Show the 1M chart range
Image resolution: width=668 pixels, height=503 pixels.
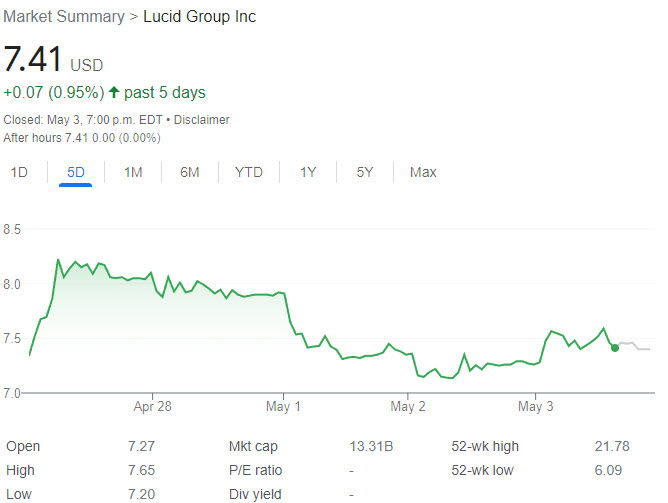coord(133,172)
